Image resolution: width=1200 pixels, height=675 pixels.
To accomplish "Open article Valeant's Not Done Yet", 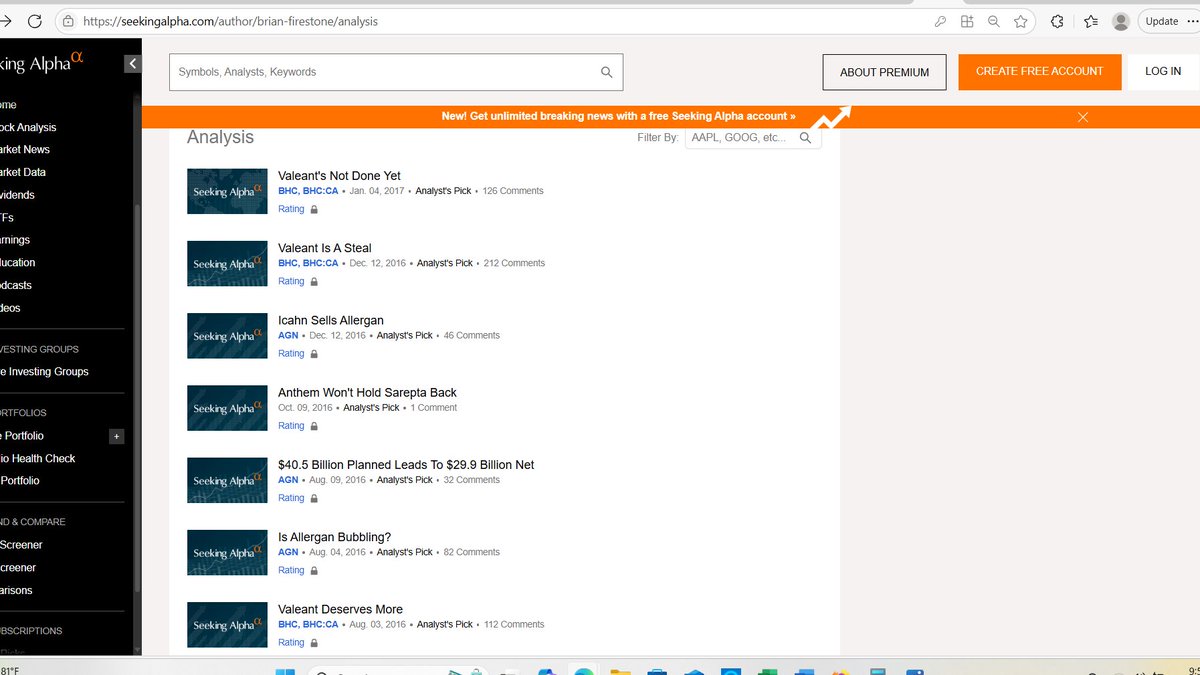I will pos(339,176).
